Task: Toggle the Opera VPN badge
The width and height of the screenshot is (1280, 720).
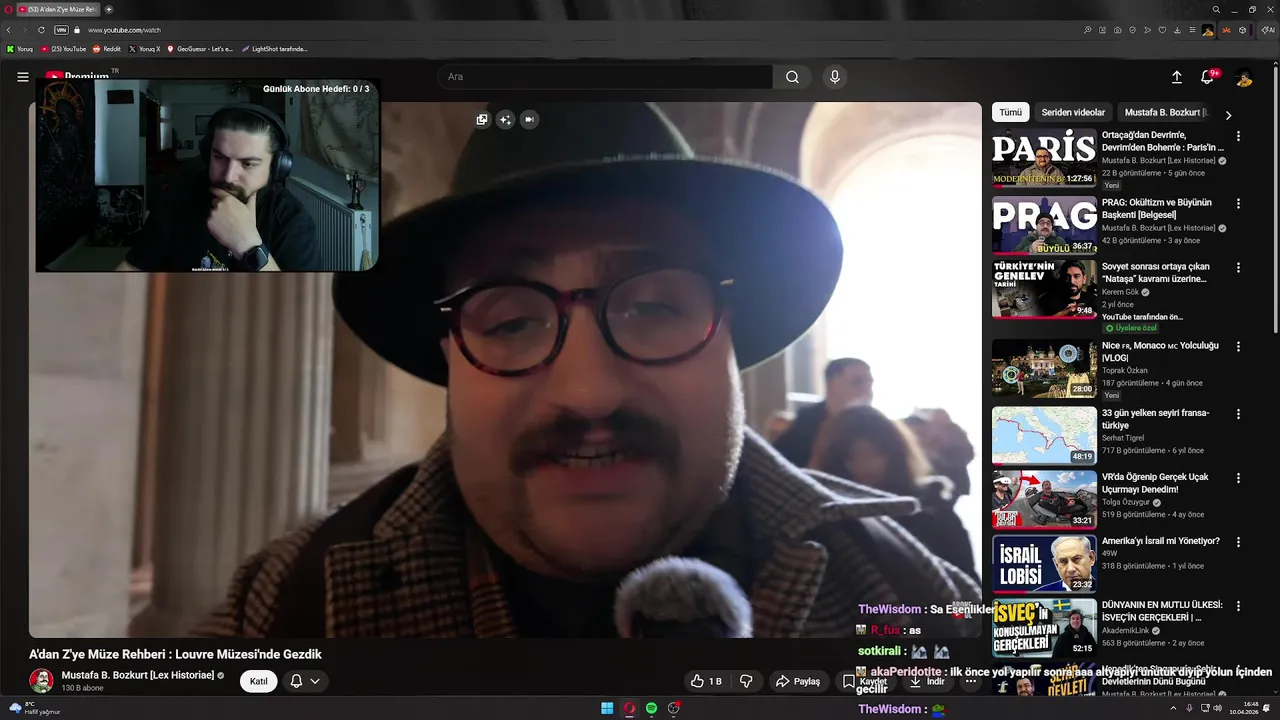Action: (x=61, y=30)
